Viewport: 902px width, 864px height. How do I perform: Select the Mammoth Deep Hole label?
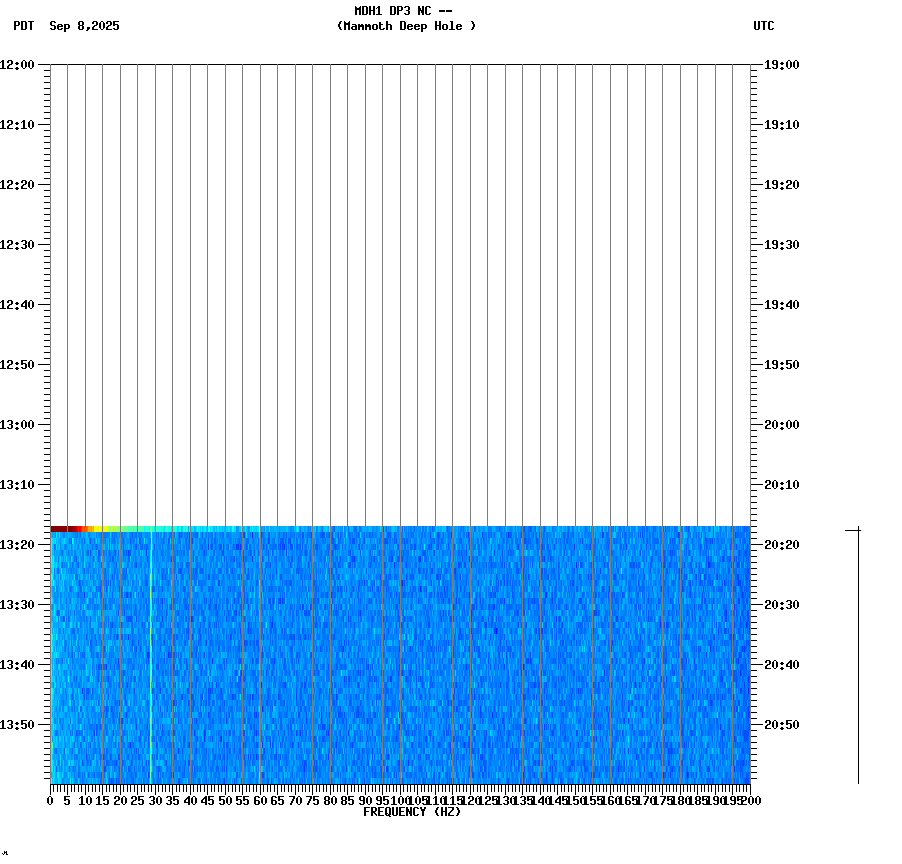click(406, 27)
